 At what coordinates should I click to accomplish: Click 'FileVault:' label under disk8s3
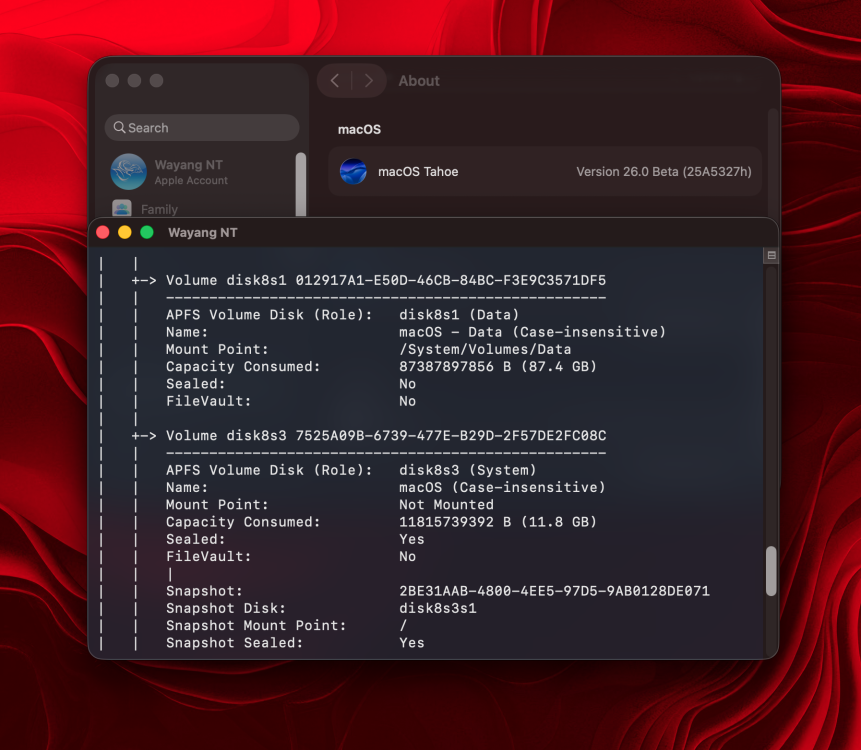(209, 557)
